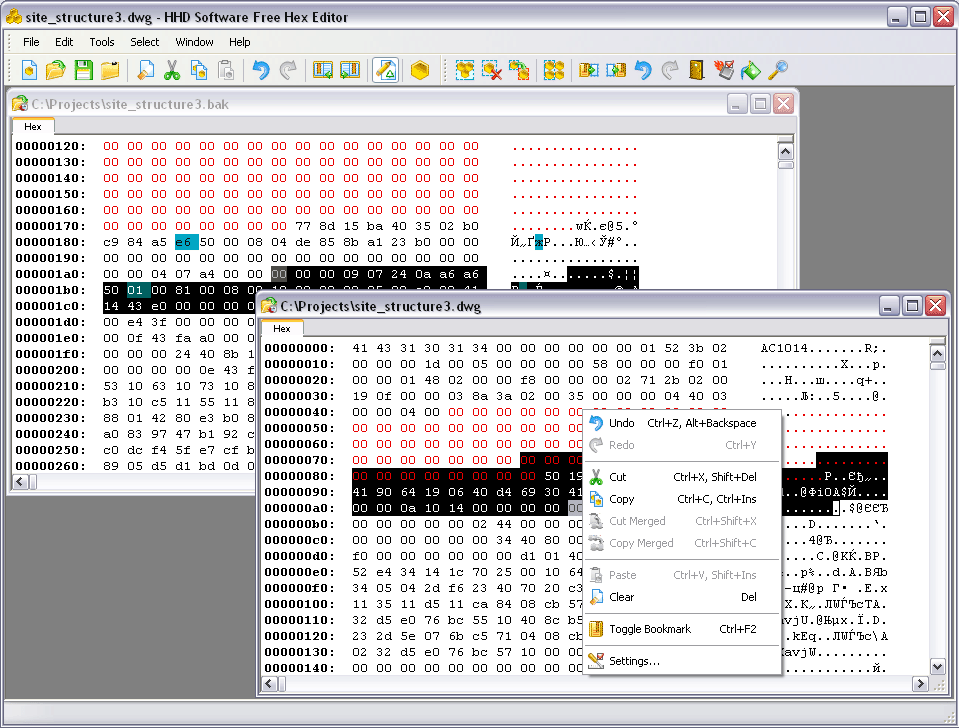Open the File menu

(31, 42)
